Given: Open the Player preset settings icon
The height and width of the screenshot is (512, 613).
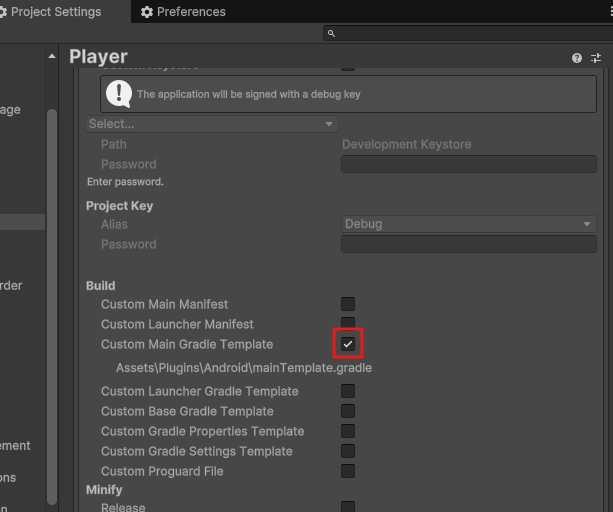Looking at the screenshot, I should point(596,58).
